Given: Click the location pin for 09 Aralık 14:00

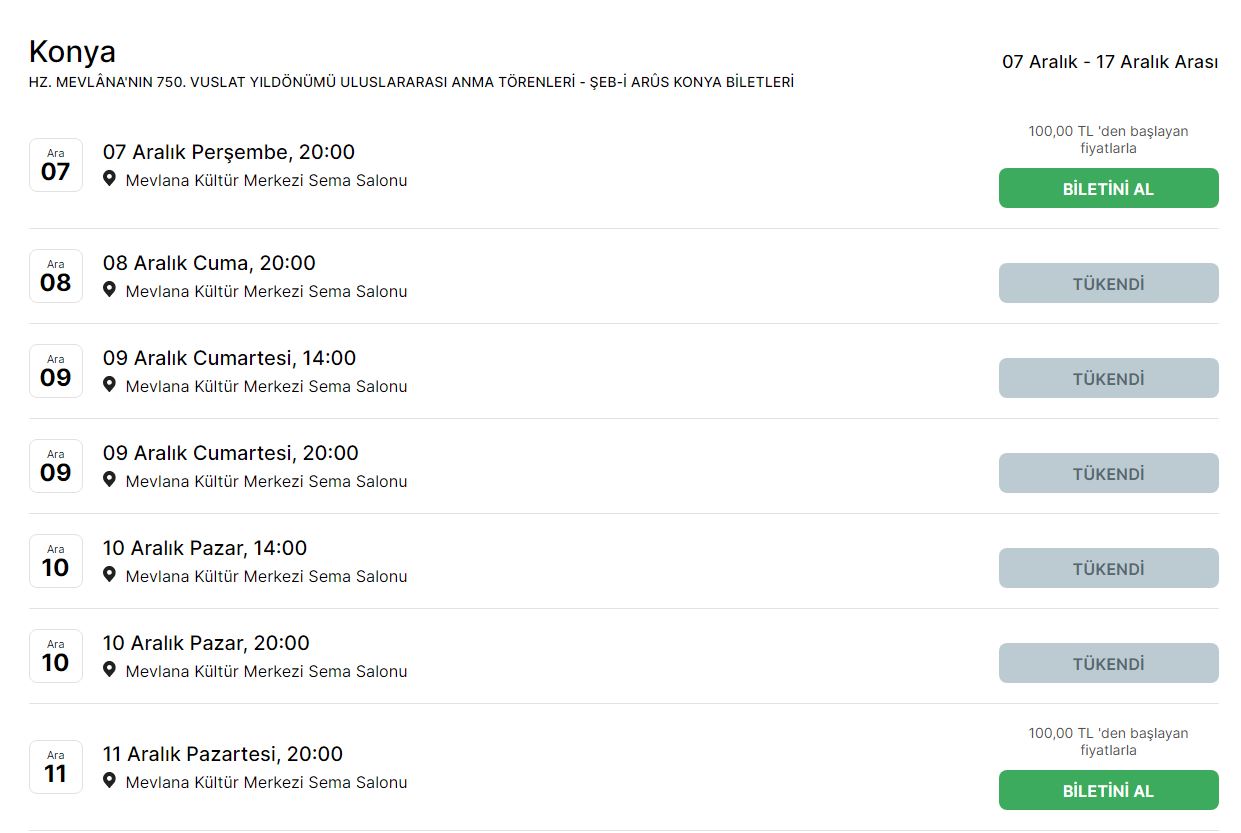Looking at the screenshot, I should (110, 385).
